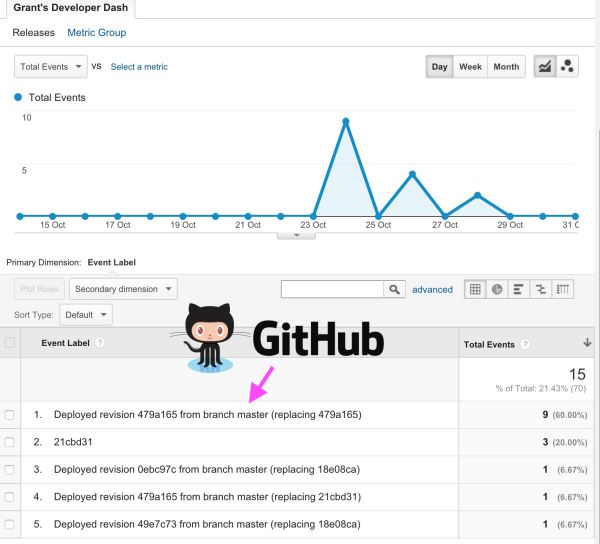Check the row 1 revision 479a165 checkbox
The height and width of the screenshot is (544, 600).
coord(9,415)
